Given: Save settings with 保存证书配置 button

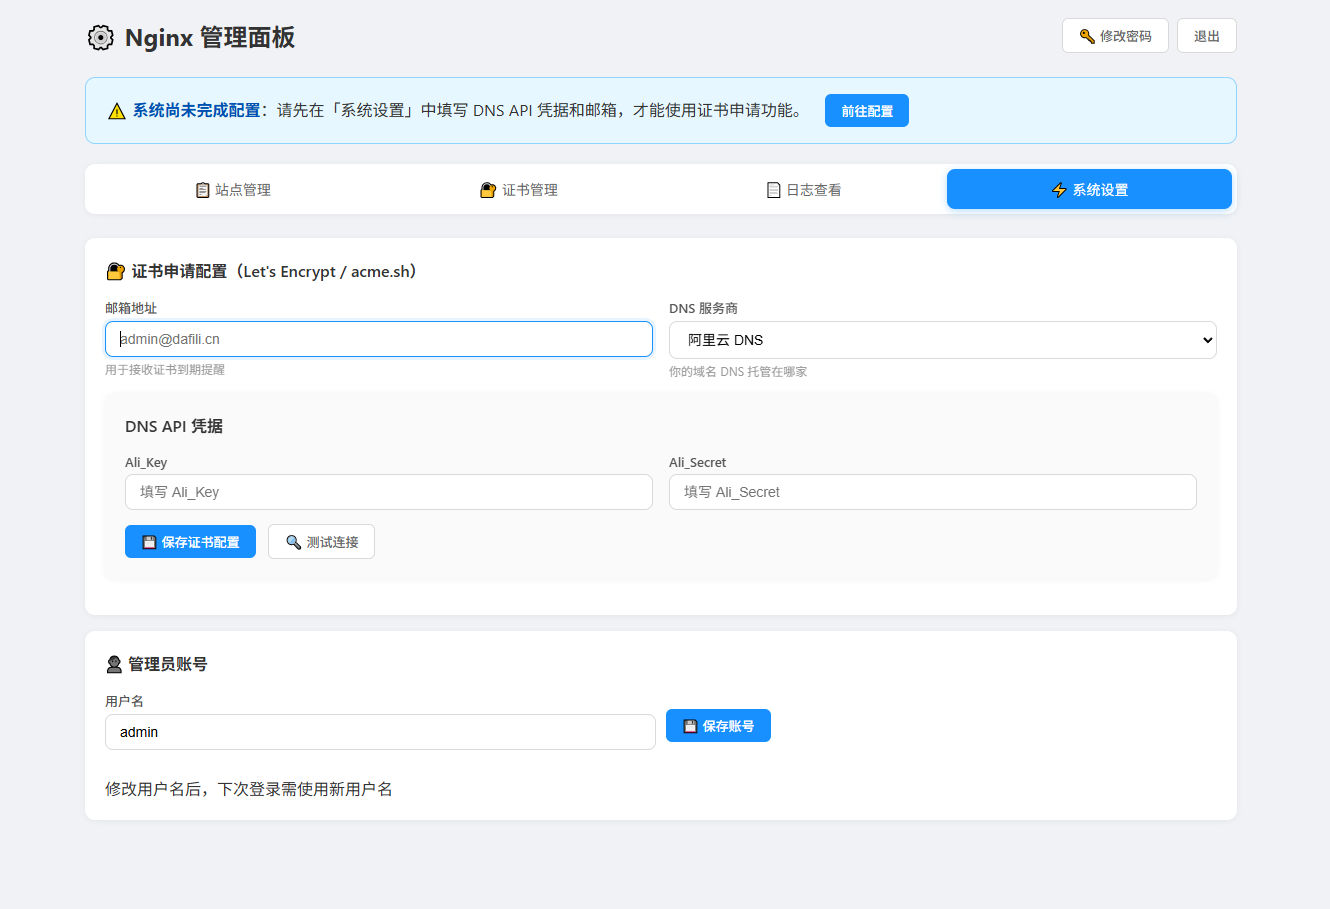Looking at the screenshot, I should pyautogui.click(x=190, y=542).
